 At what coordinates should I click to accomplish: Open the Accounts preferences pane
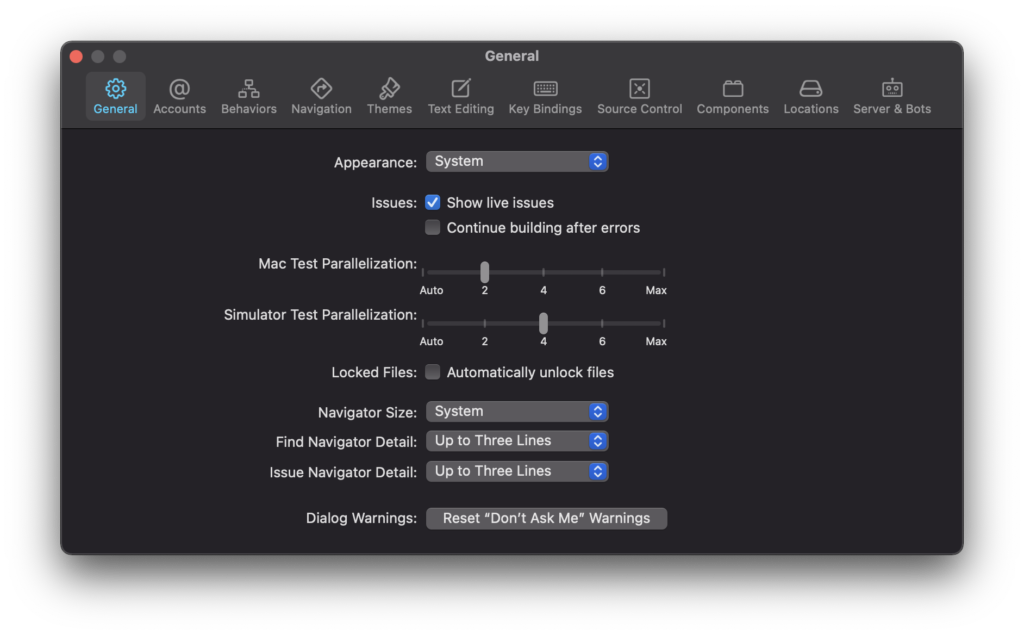180,97
